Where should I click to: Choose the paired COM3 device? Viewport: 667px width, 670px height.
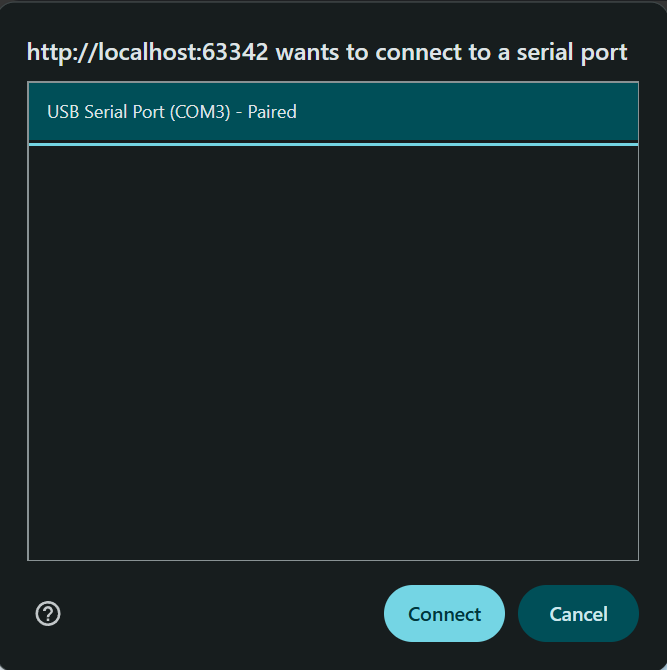(172, 112)
